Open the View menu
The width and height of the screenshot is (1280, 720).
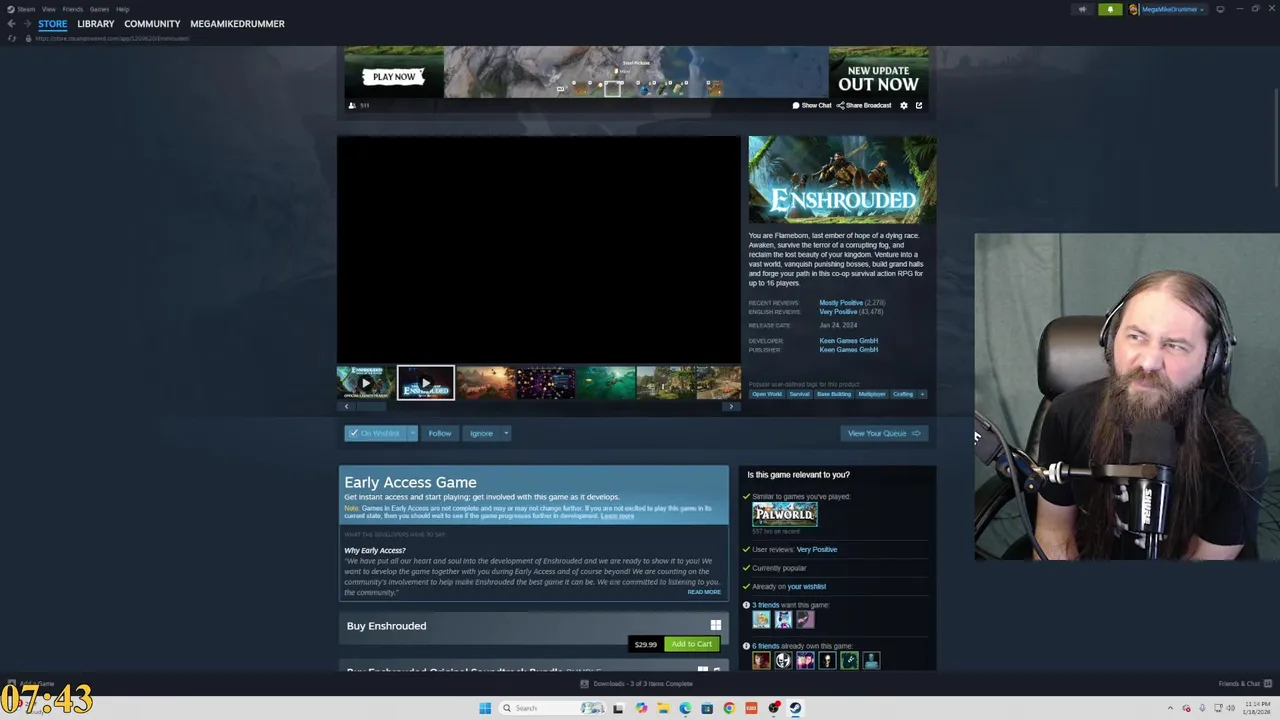click(48, 9)
